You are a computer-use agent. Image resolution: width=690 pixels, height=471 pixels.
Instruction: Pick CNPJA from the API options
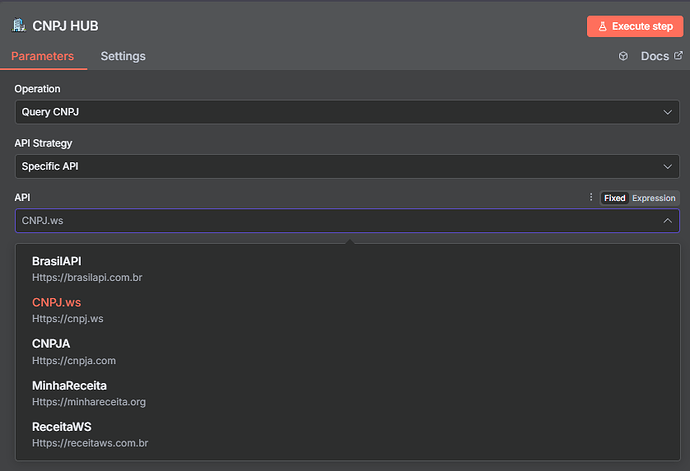51,344
